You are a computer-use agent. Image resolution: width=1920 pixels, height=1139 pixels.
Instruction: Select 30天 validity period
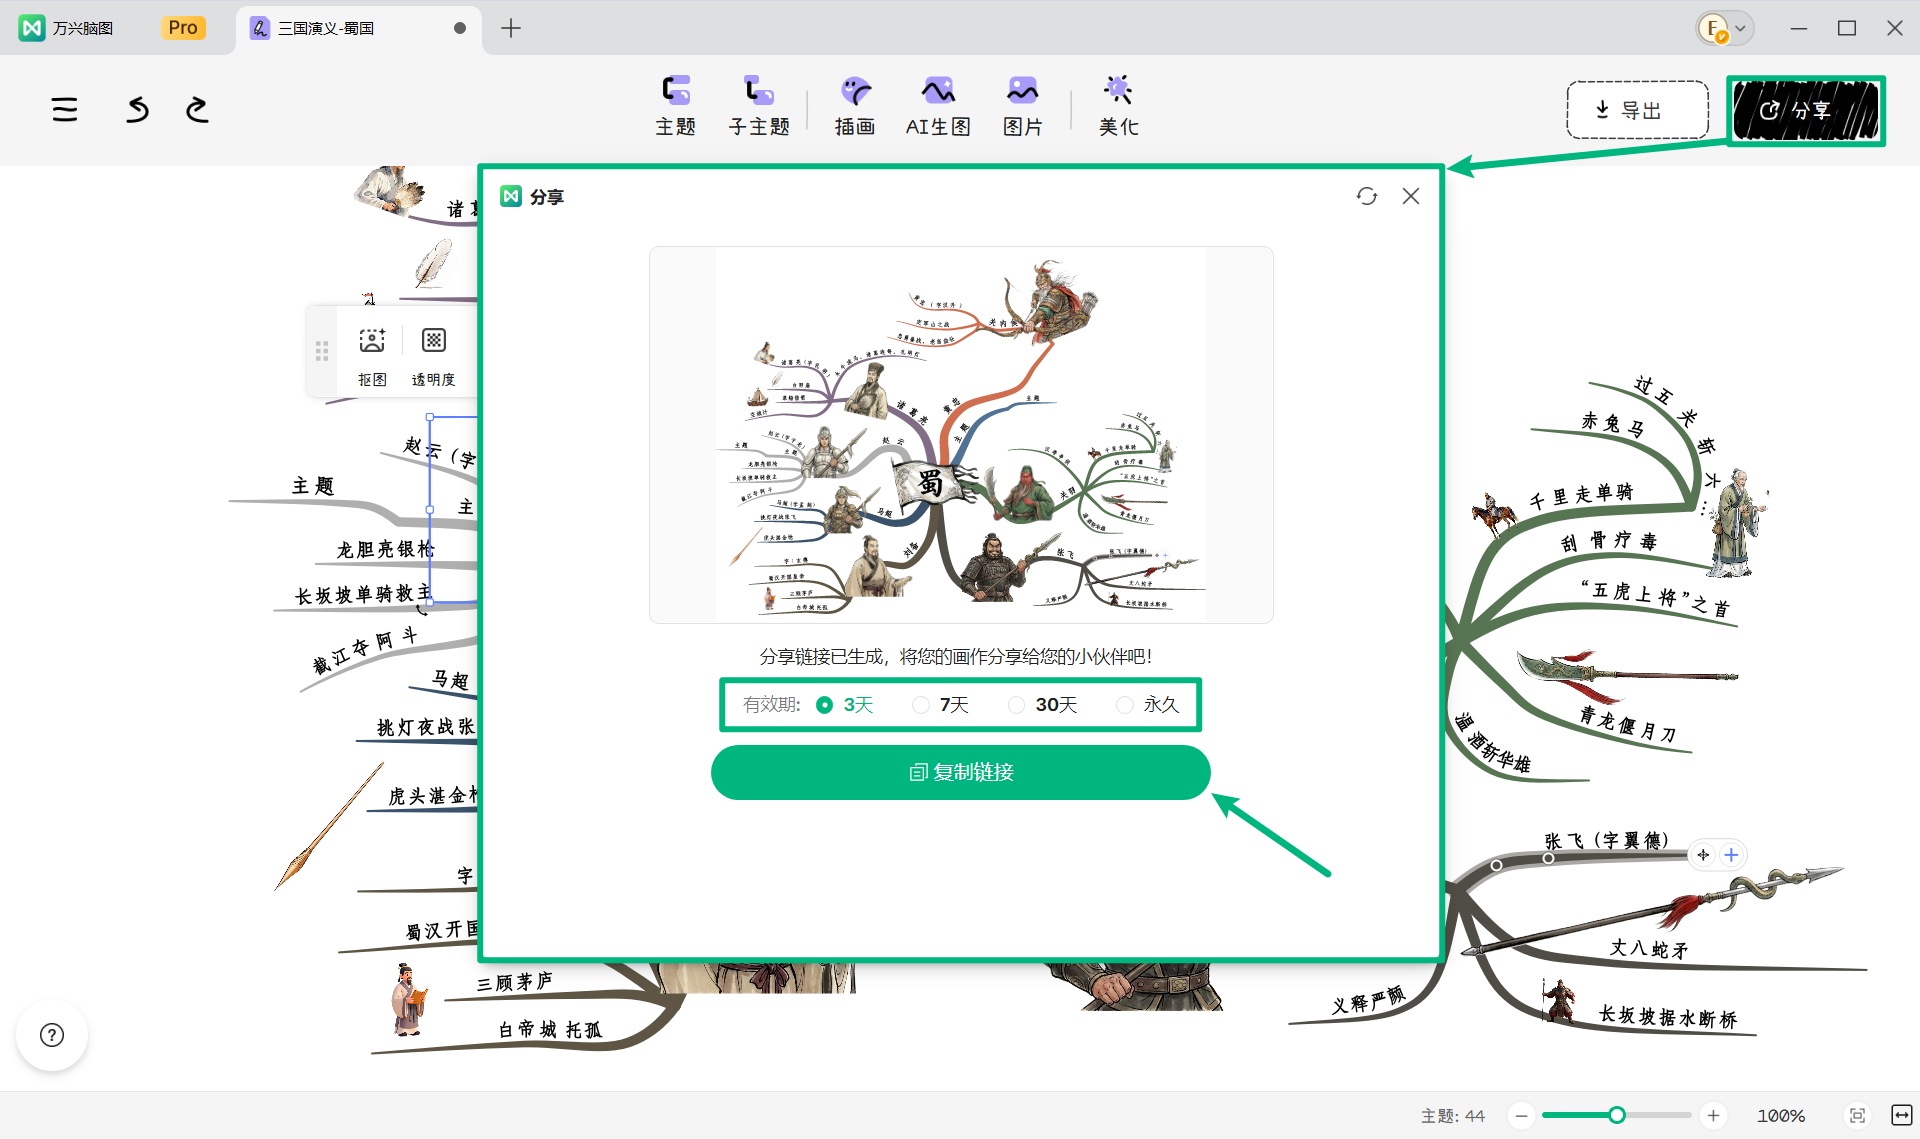(x=1043, y=705)
